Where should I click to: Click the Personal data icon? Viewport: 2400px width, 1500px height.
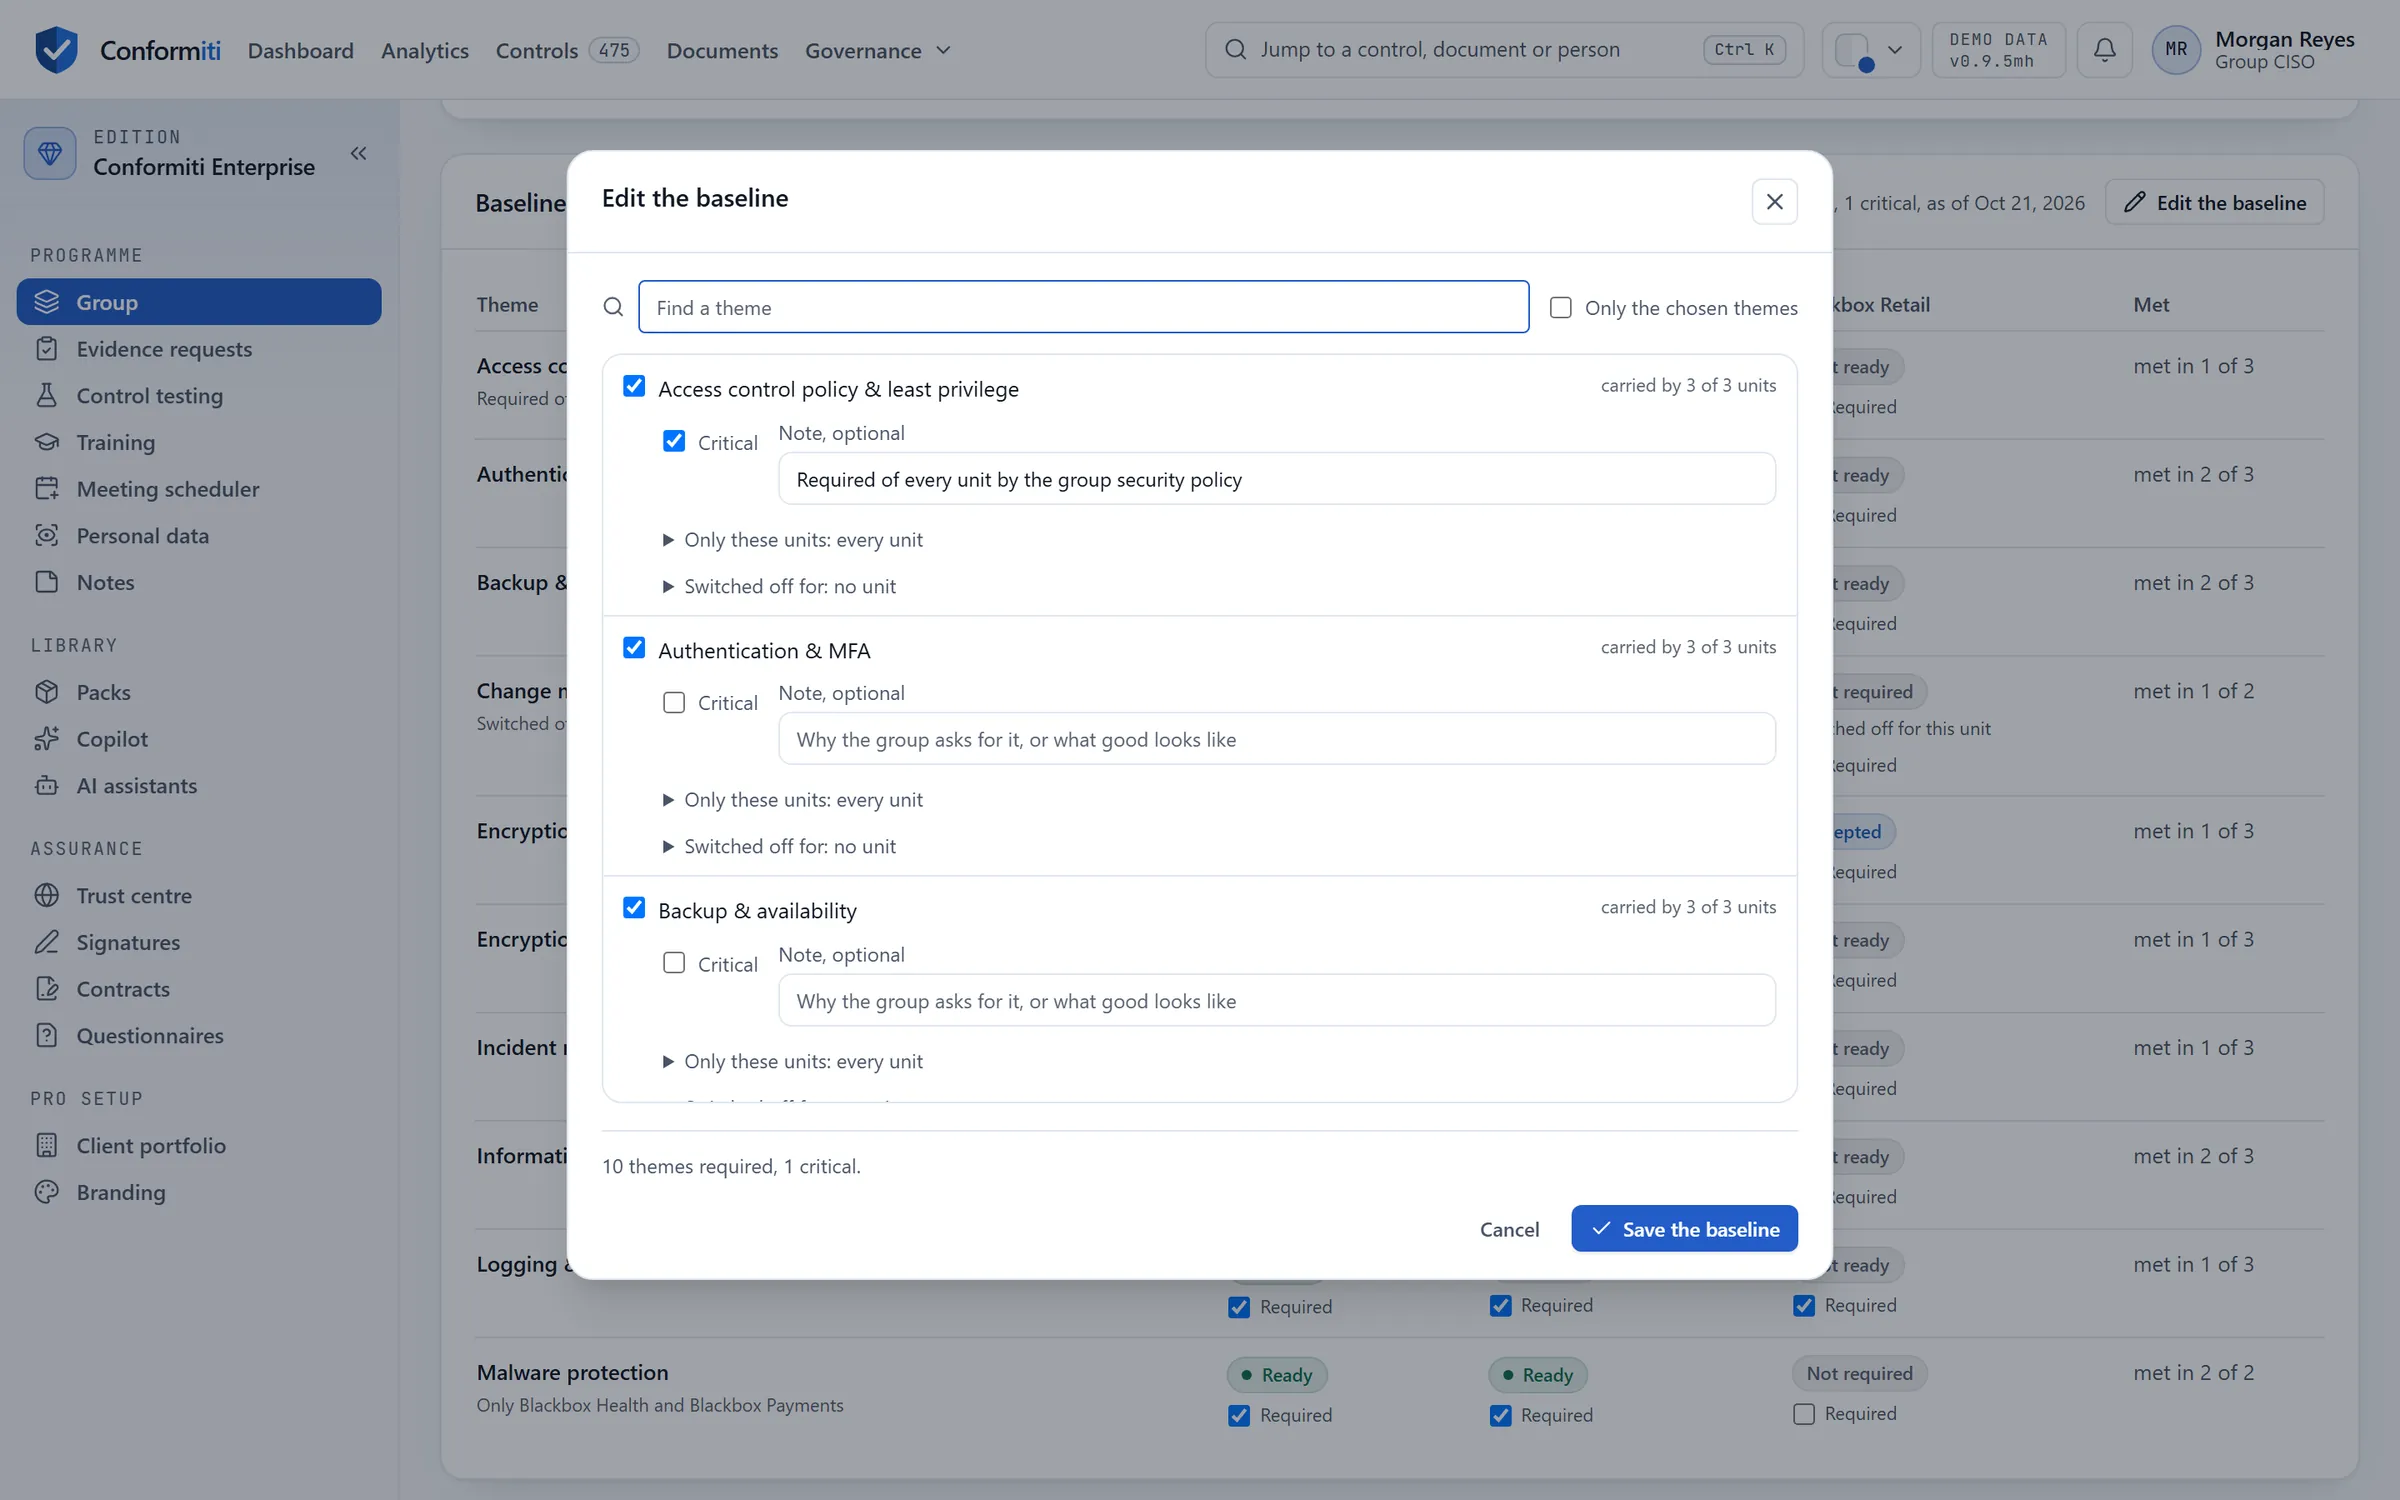click(x=47, y=535)
